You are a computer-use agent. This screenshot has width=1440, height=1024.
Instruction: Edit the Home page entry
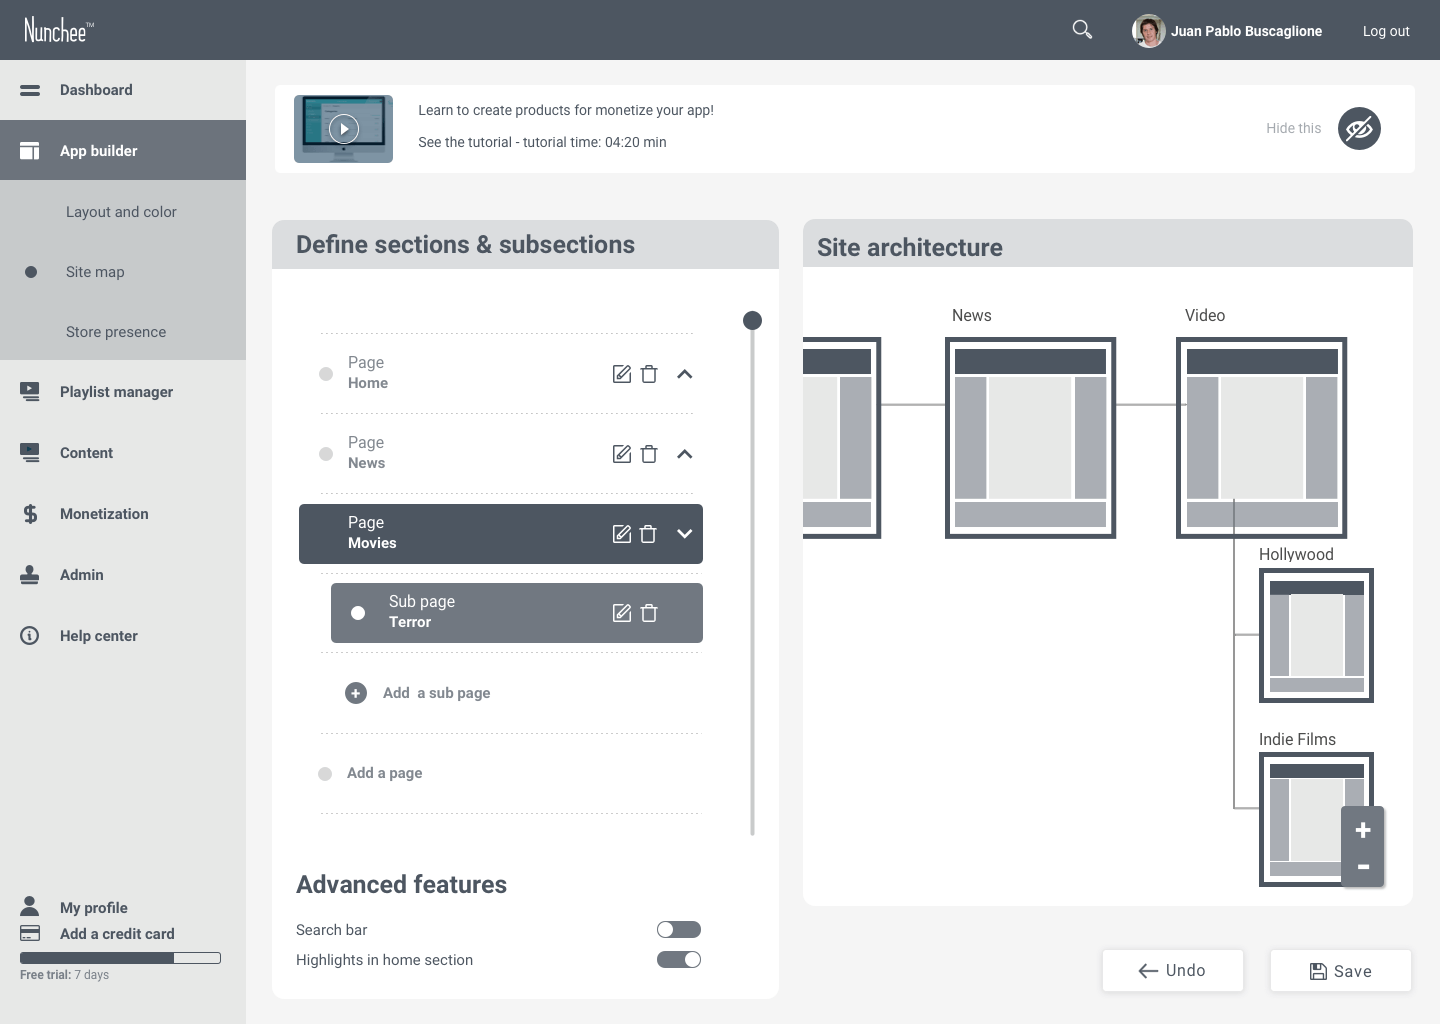[x=622, y=374]
